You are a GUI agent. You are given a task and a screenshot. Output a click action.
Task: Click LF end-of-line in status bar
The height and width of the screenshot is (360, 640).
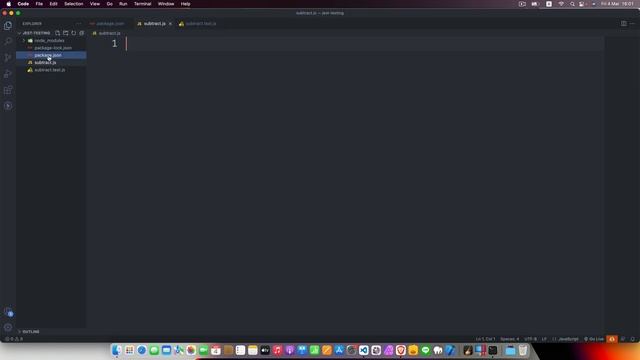[544, 339]
